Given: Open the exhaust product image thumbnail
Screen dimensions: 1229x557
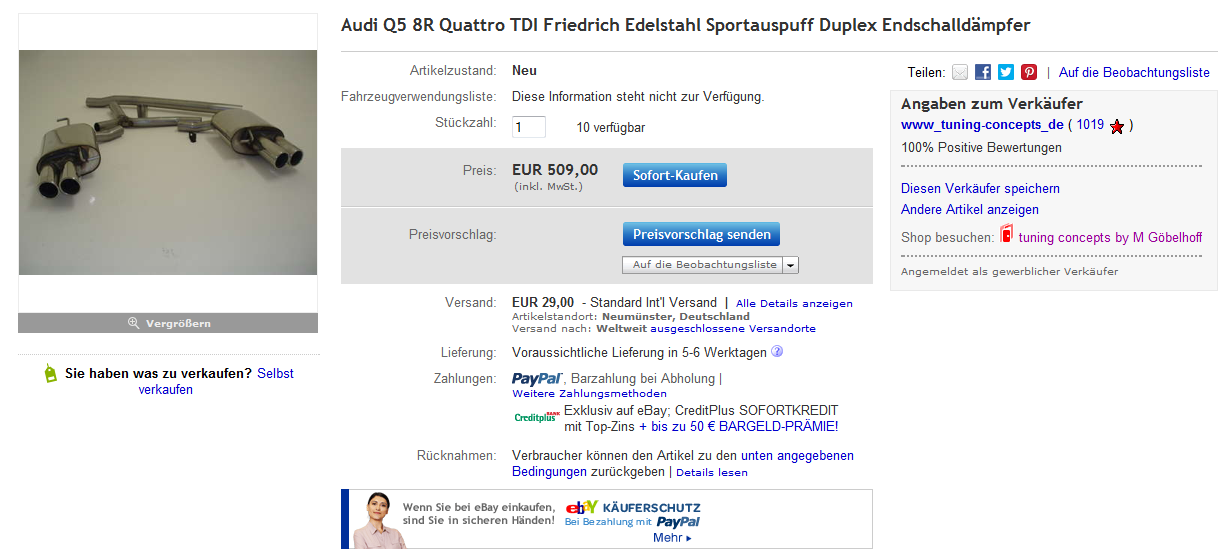Looking at the screenshot, I should 168,162.
